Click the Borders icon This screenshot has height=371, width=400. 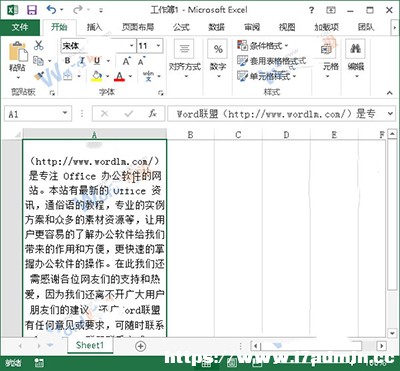coord(68,76)
